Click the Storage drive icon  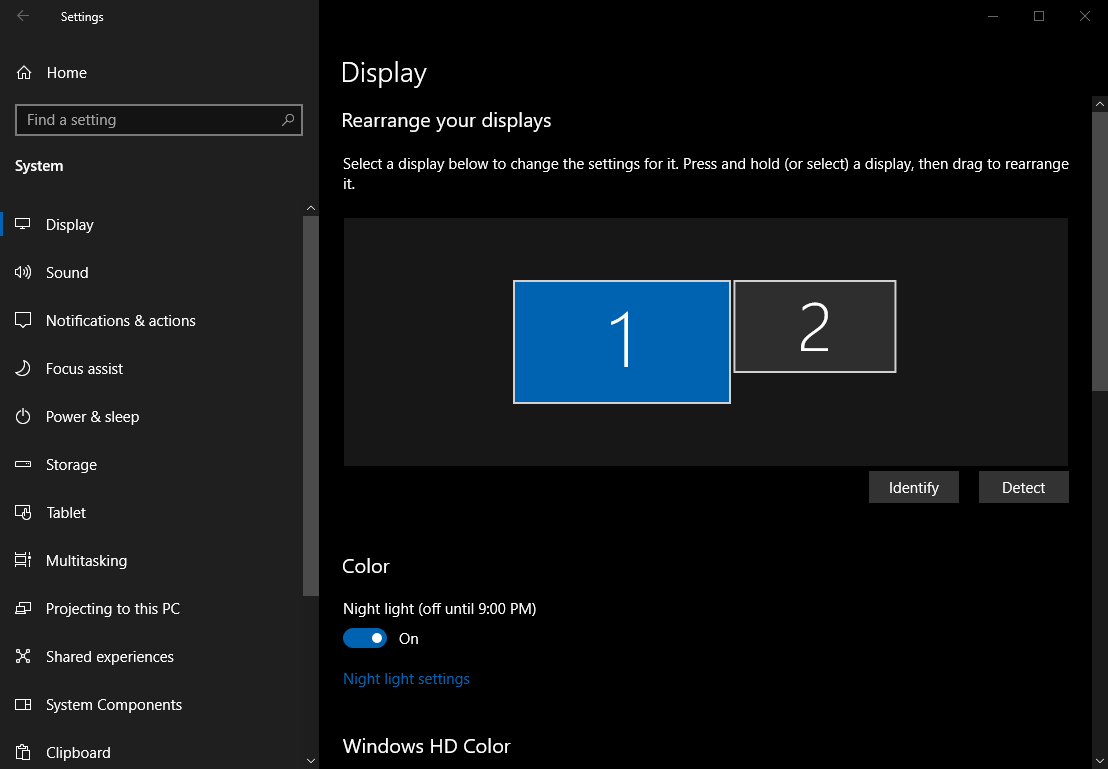coord(23,464)
